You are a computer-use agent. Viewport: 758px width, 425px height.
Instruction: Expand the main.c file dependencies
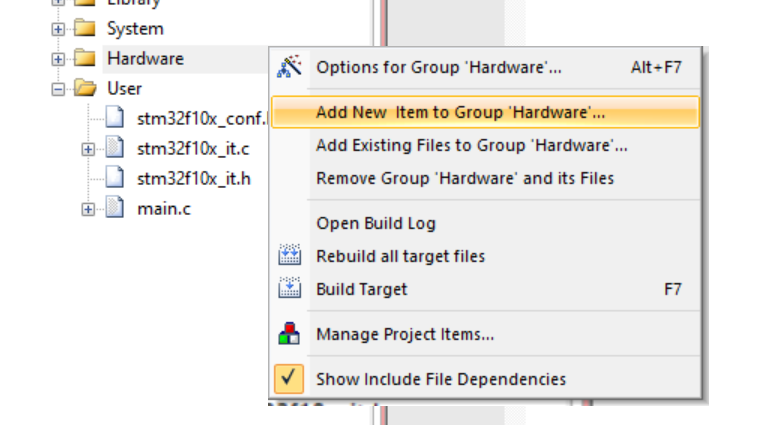click(89, 209)
